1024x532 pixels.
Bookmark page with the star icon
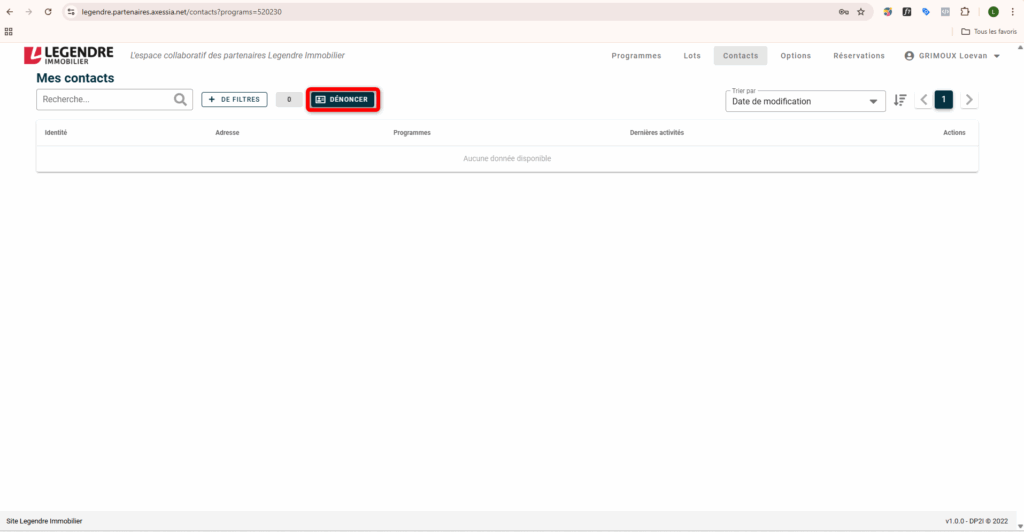(x=861, y=11)
